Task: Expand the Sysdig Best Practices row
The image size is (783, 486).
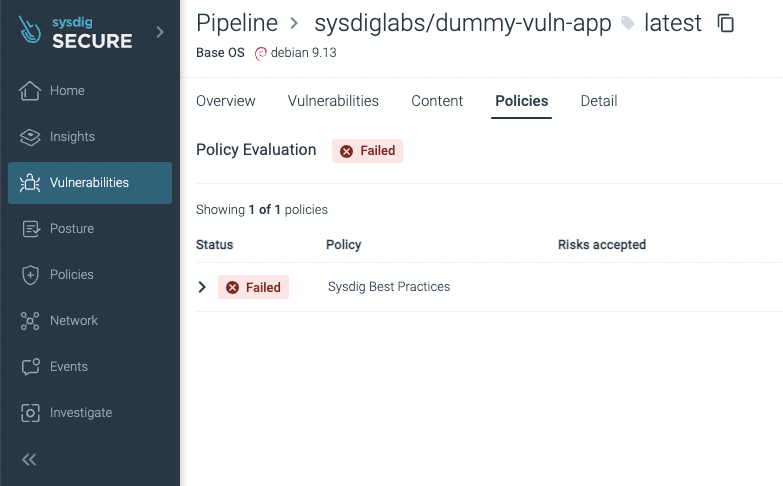Action: pos(202,287)
